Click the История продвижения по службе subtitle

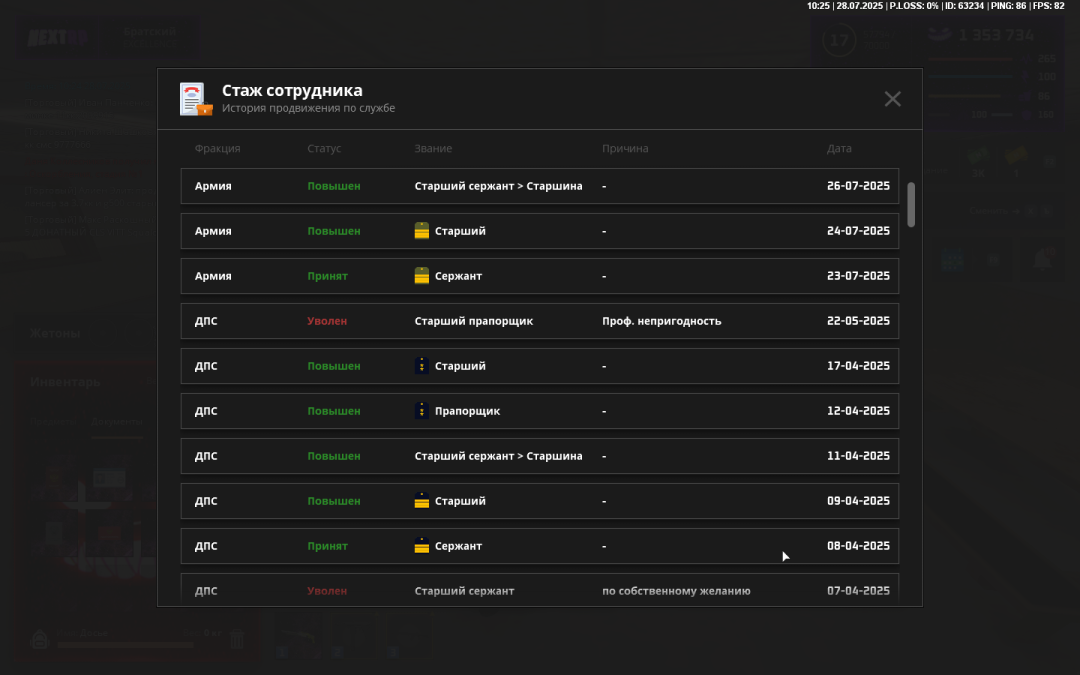point(308,108)
